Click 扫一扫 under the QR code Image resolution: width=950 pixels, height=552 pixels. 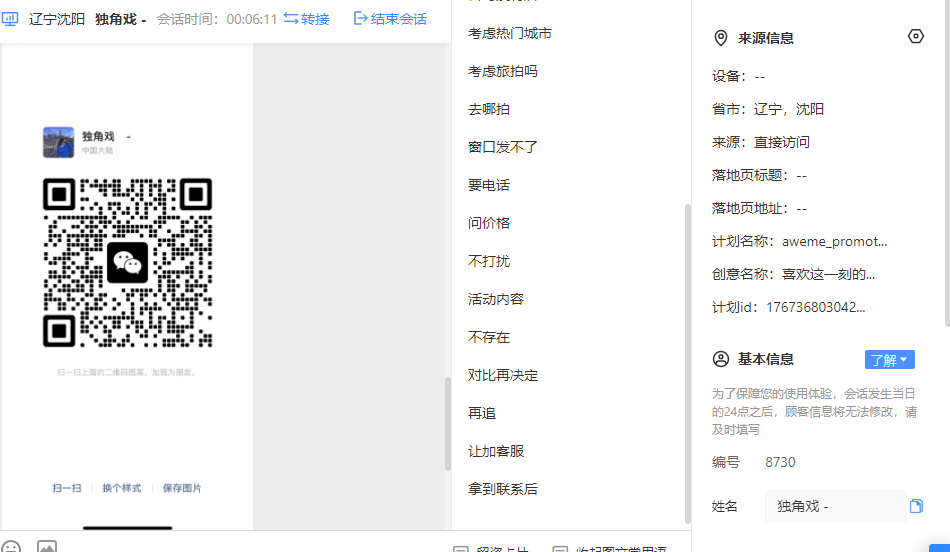tap(67, 488)
